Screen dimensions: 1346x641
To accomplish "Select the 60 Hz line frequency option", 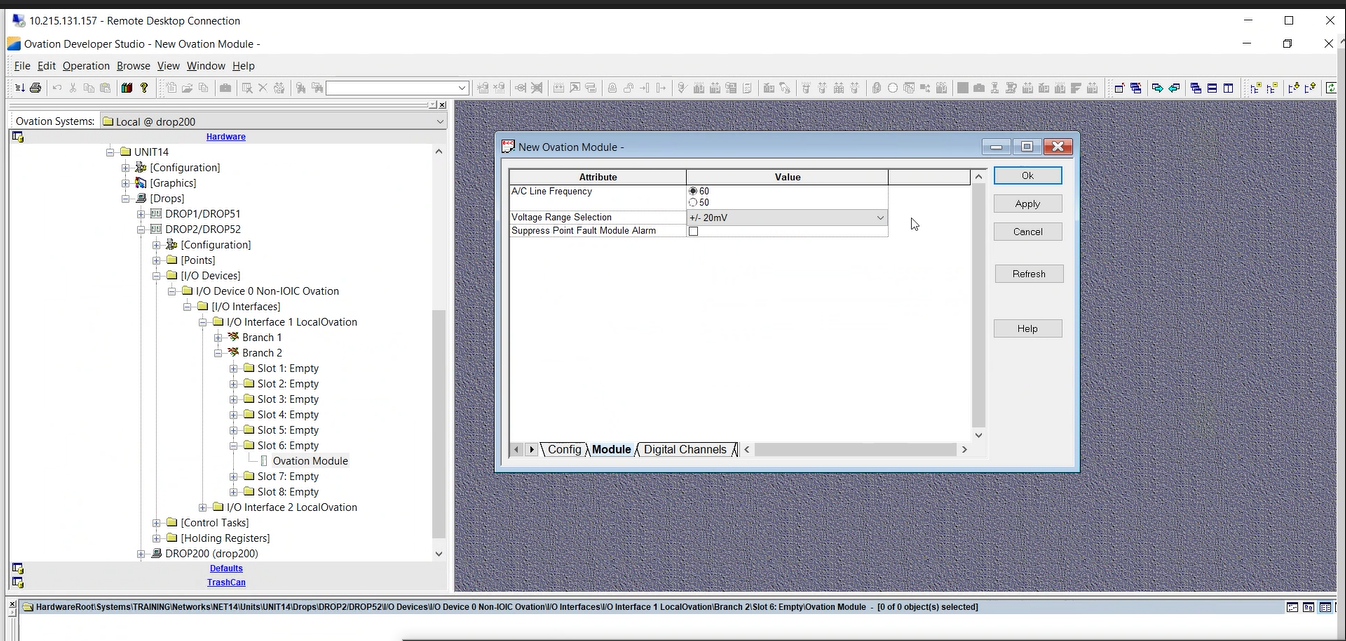I will 693,191.
